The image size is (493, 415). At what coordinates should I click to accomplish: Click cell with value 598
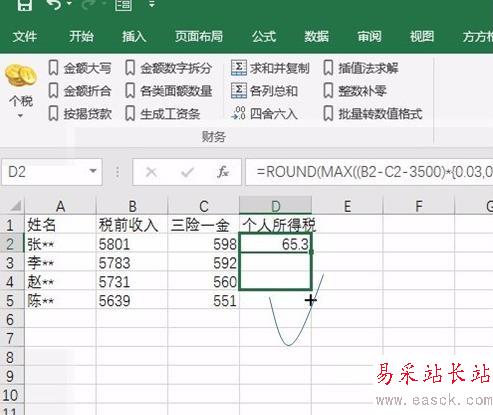pyautogui.click(x=204, y=244)
